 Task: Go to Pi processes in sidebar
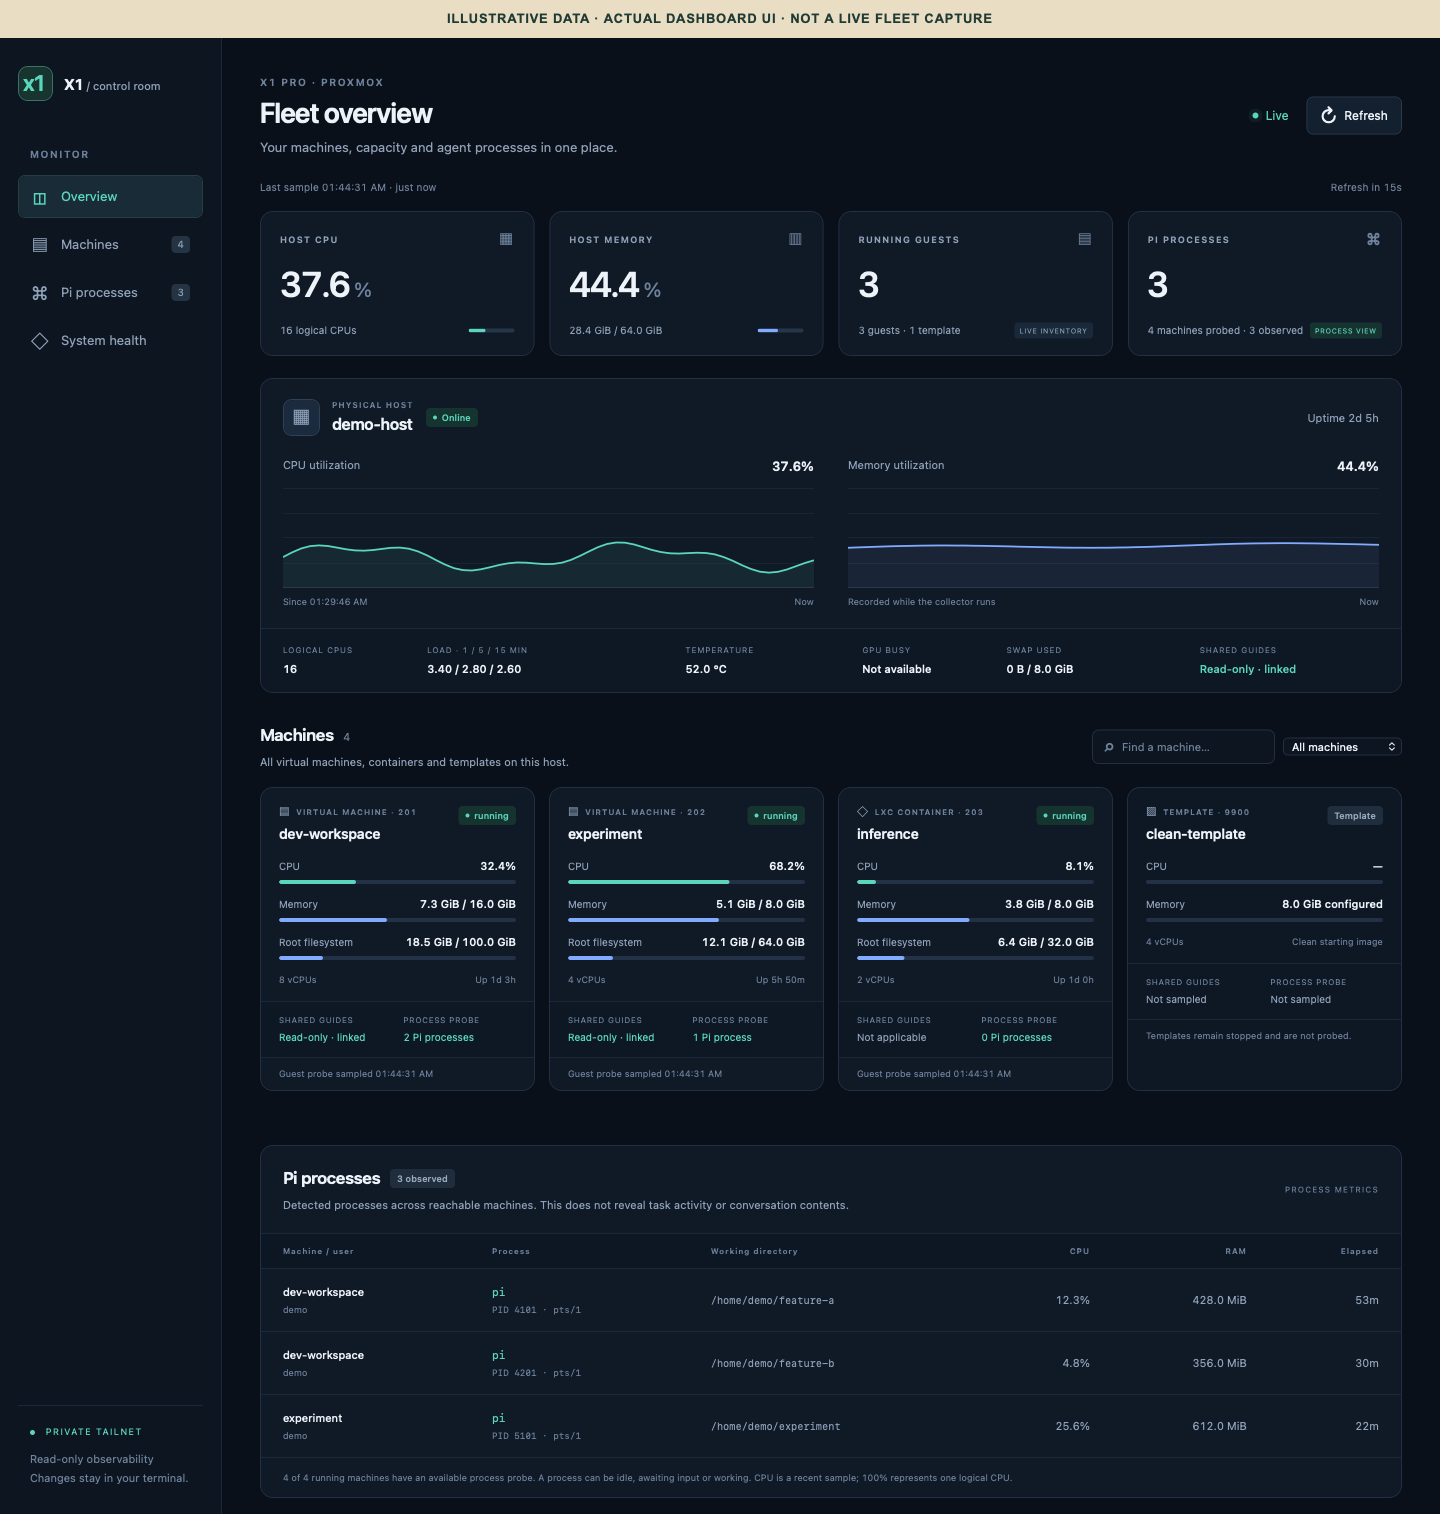(x=110, y=293)
